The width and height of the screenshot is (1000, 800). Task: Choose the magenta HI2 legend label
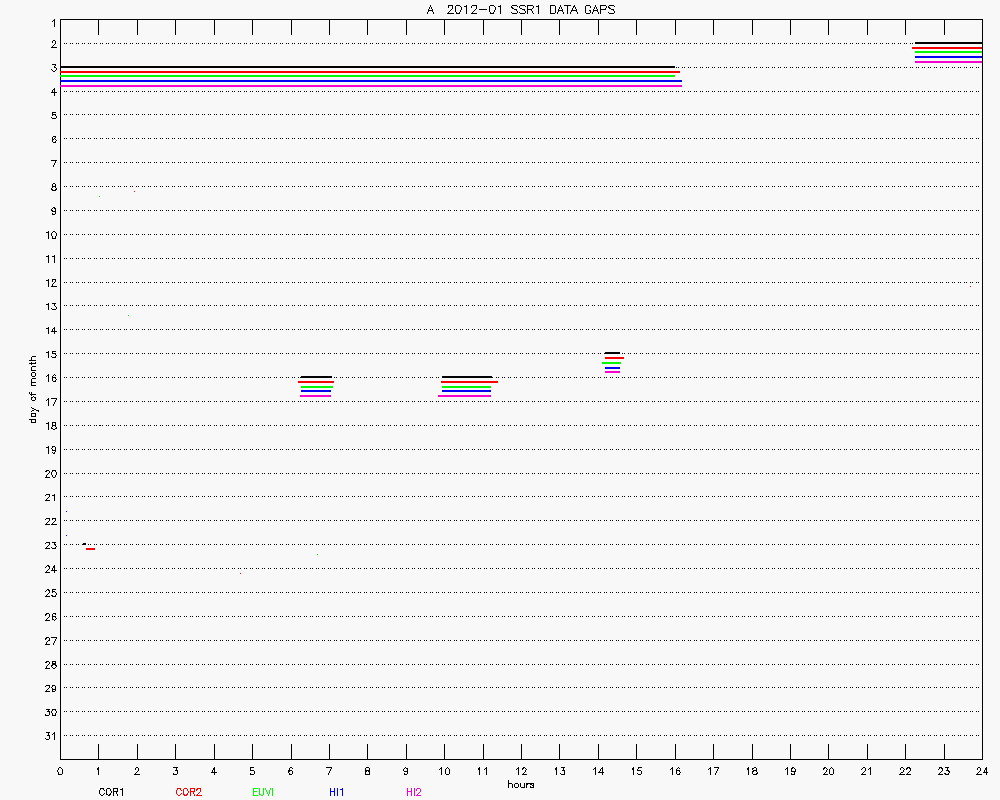click(x=414, y=792)
